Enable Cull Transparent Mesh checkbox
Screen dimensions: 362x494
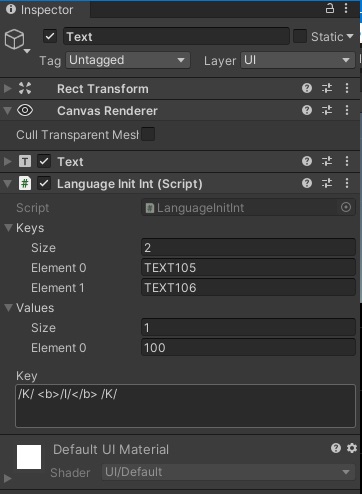(x=148, y=134)
